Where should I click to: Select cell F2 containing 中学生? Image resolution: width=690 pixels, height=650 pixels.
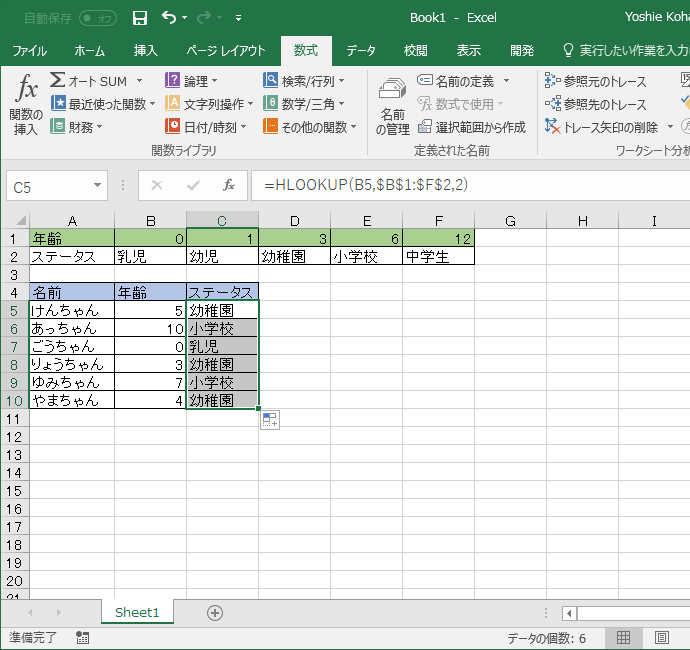[438, 256]
